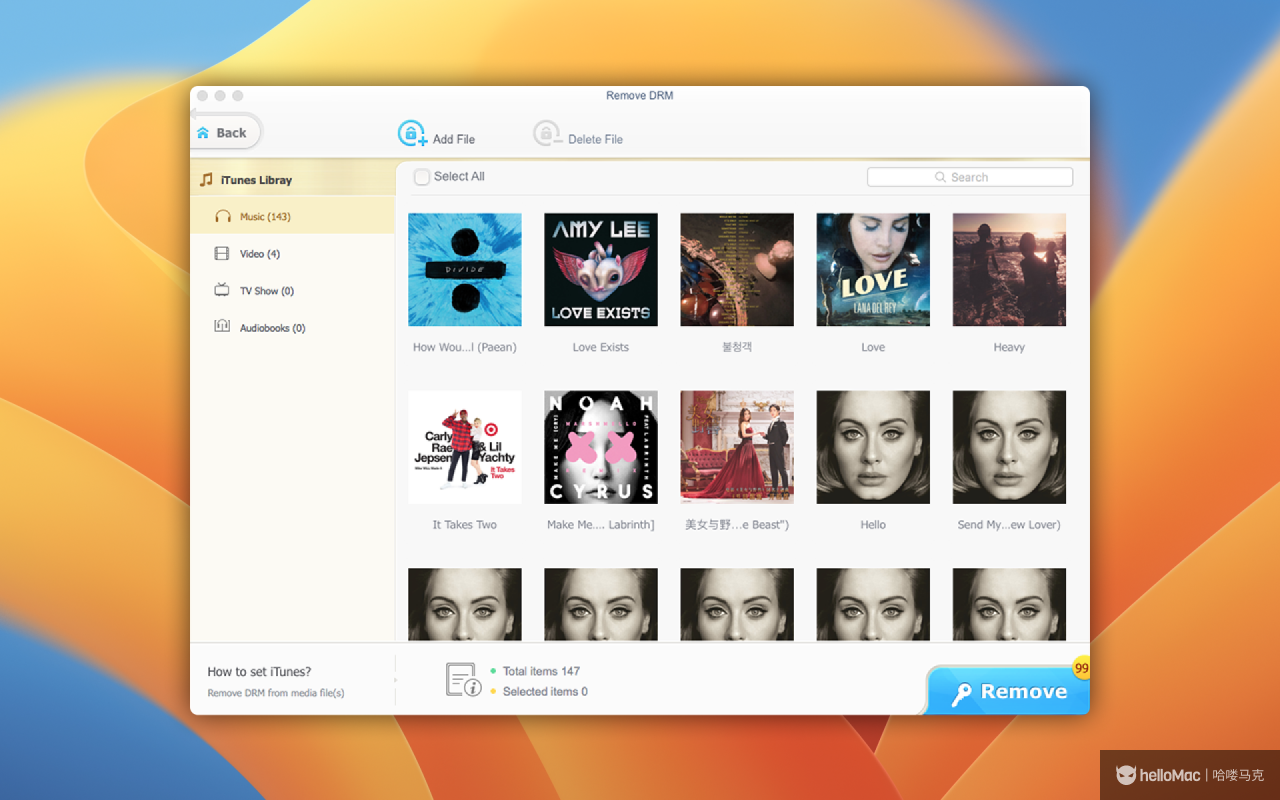Open the Audiobooks (0) category

pos(292,328)
